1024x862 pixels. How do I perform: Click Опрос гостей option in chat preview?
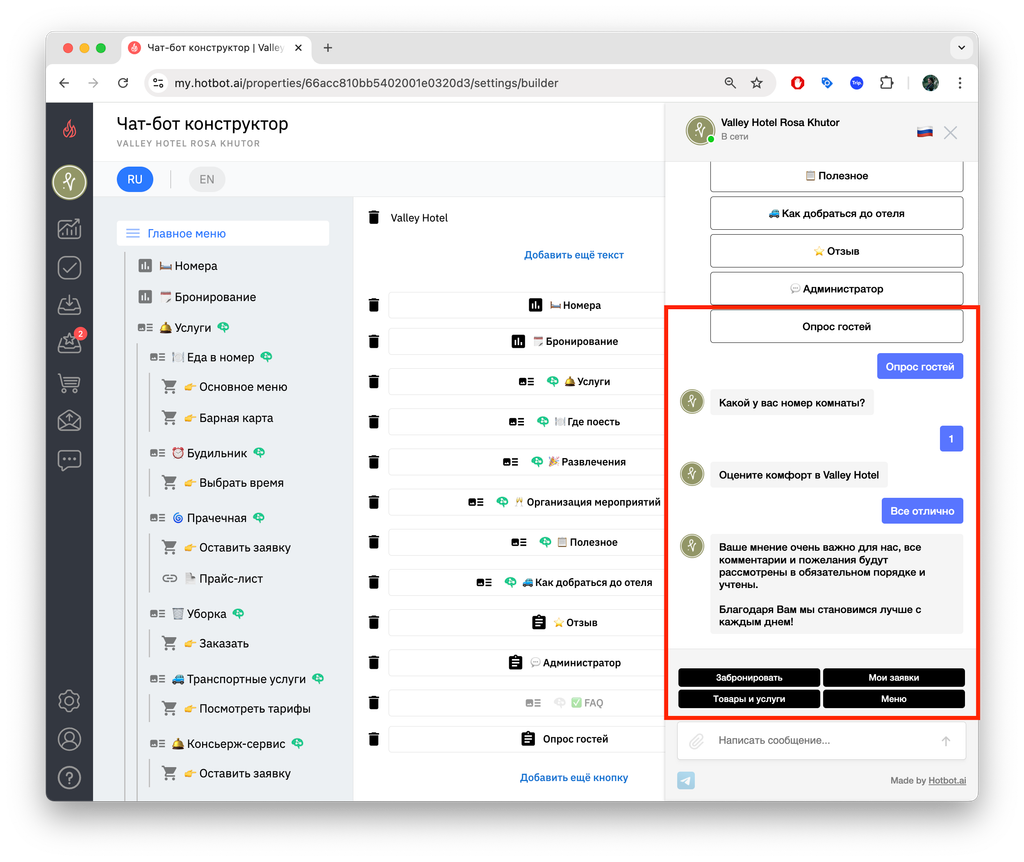pyautogui.click(x=837, y=327)
